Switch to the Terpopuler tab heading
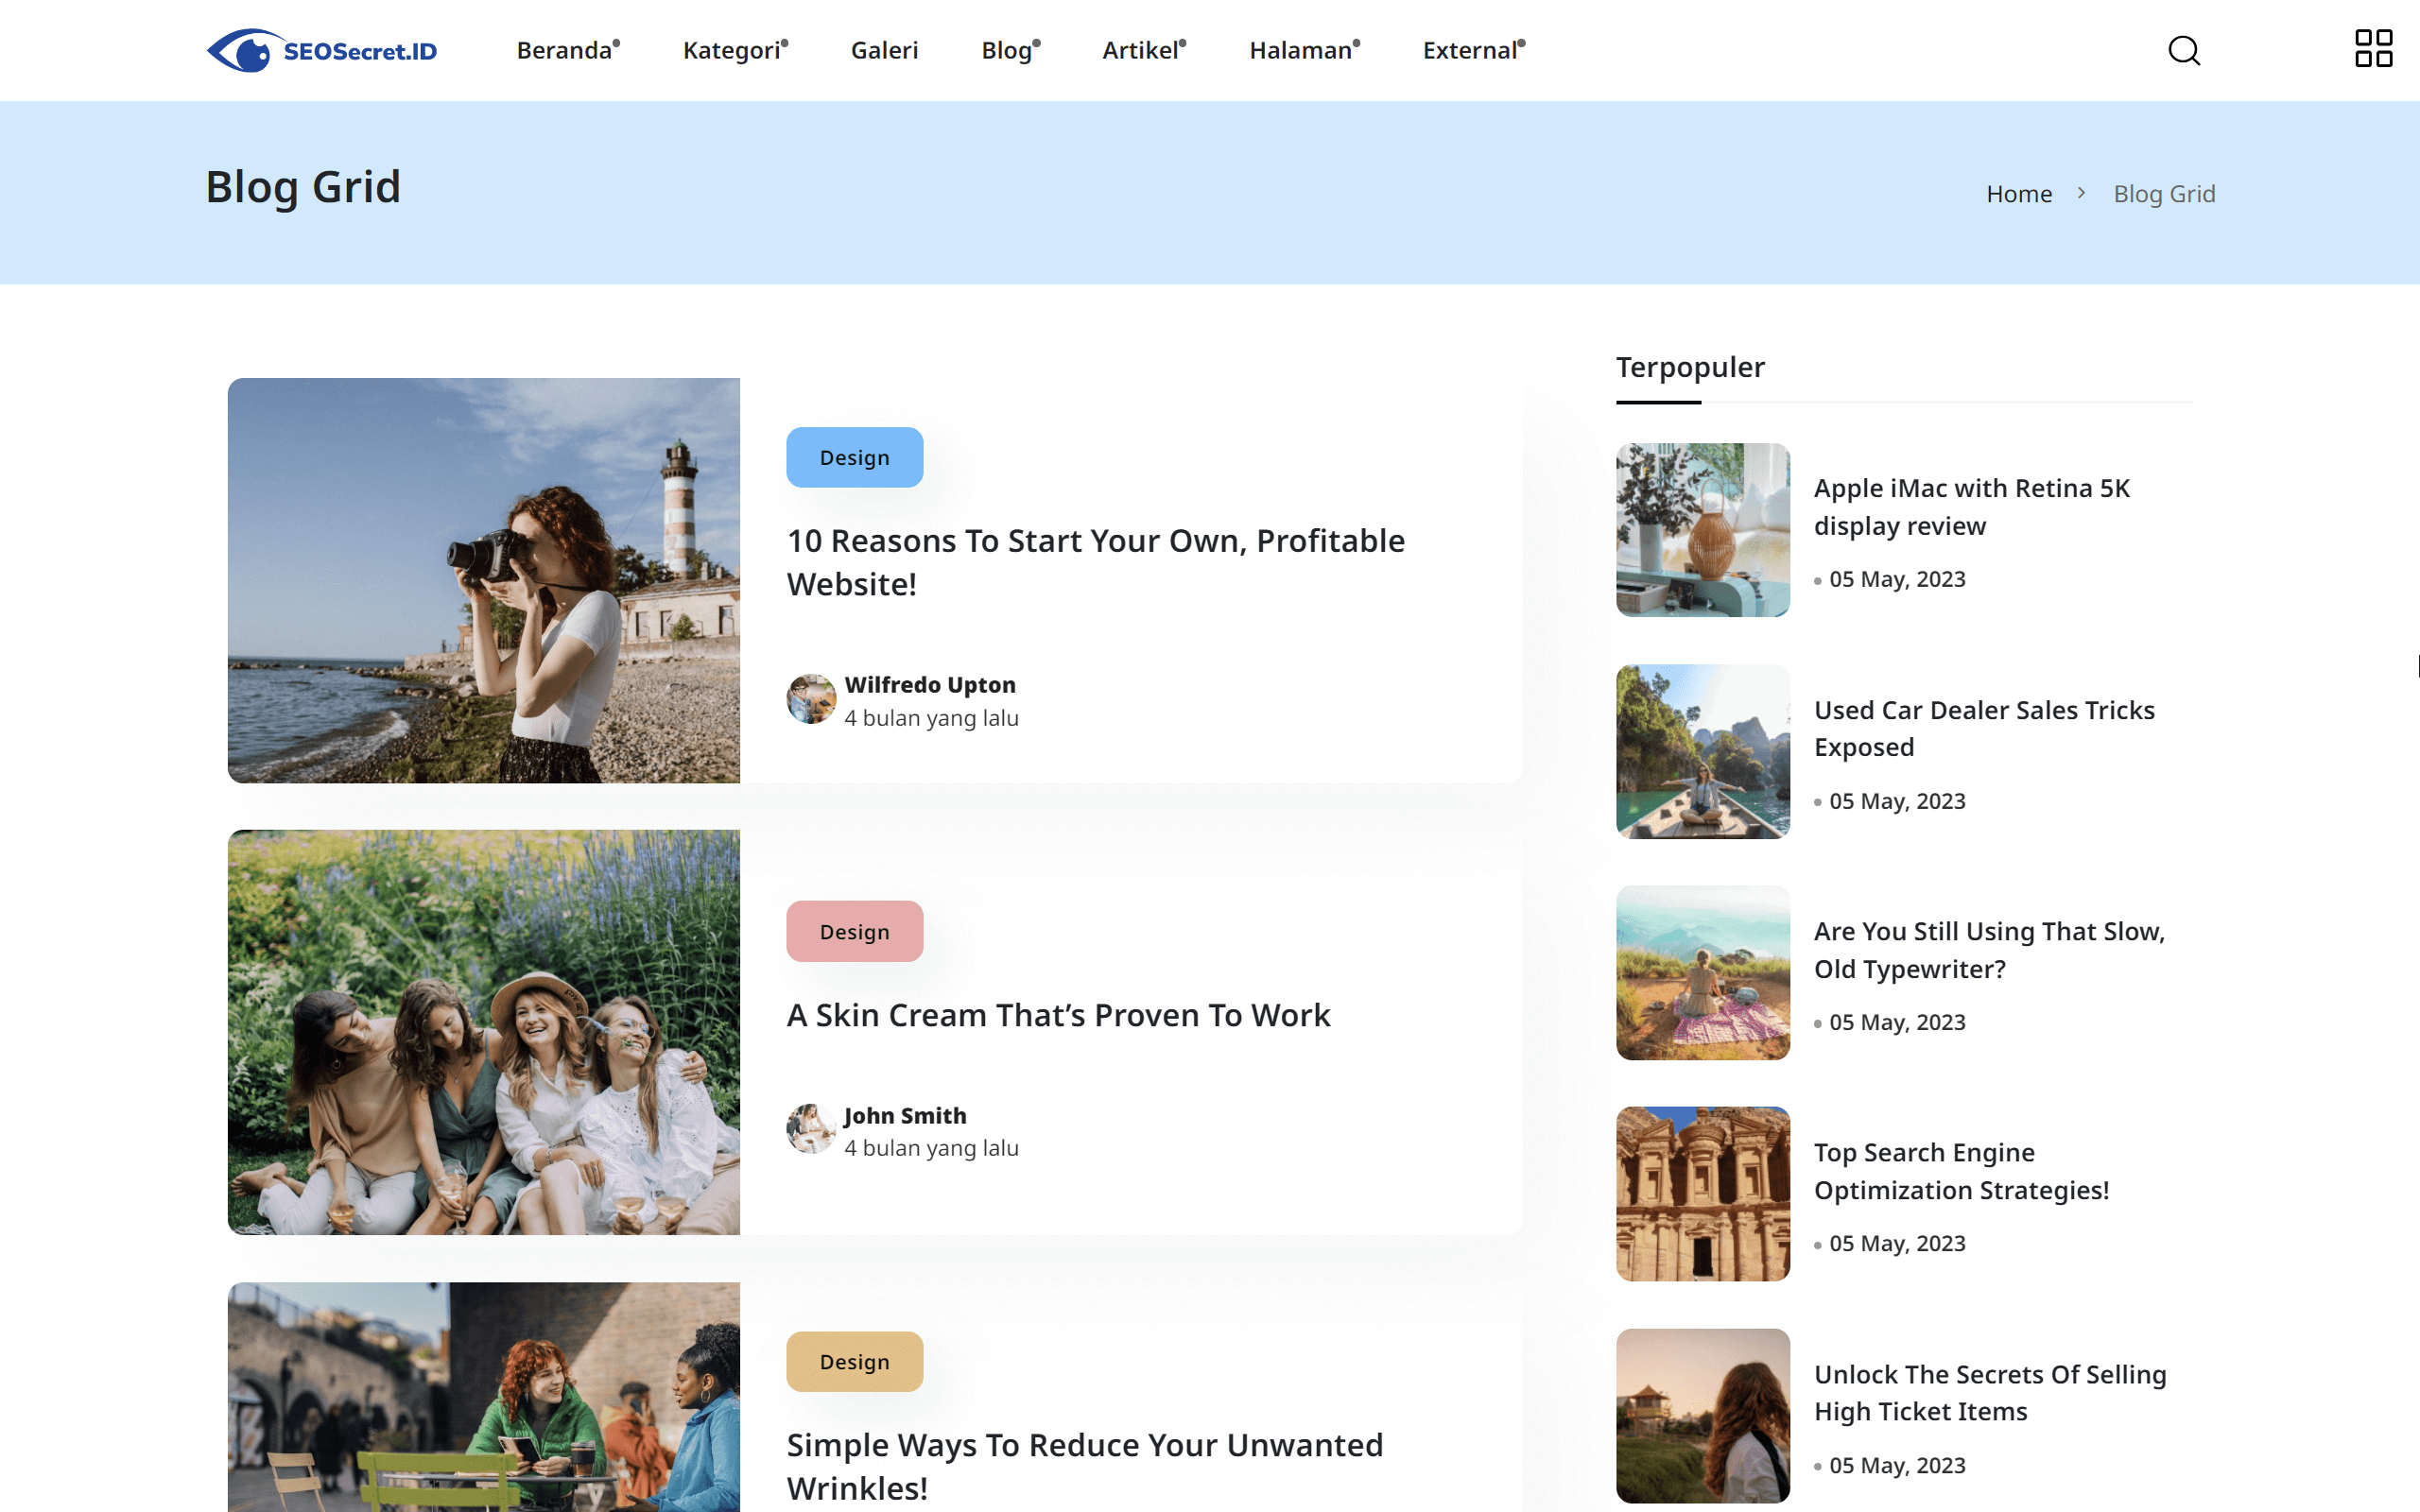Image resolution: width=2420 pixels, height=1512 pixels. [x=1690, y=367]
